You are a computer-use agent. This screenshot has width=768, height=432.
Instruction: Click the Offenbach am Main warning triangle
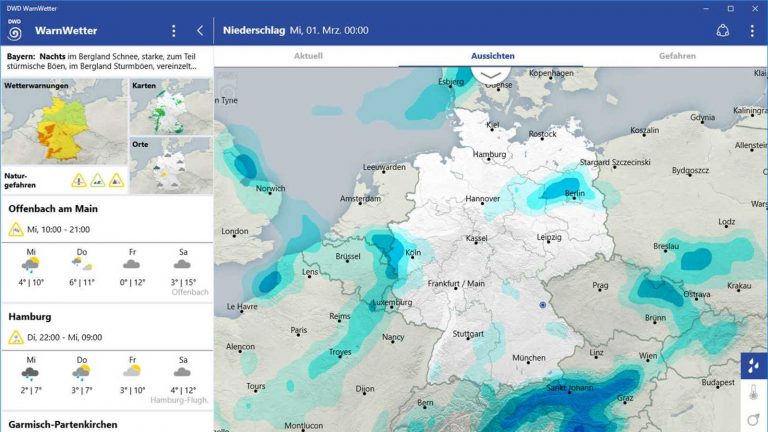(x=16, y=229)
